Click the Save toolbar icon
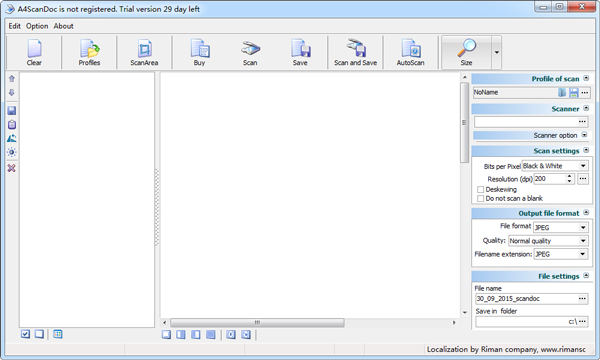Viewport: 600px width, 360px height. 300,52
